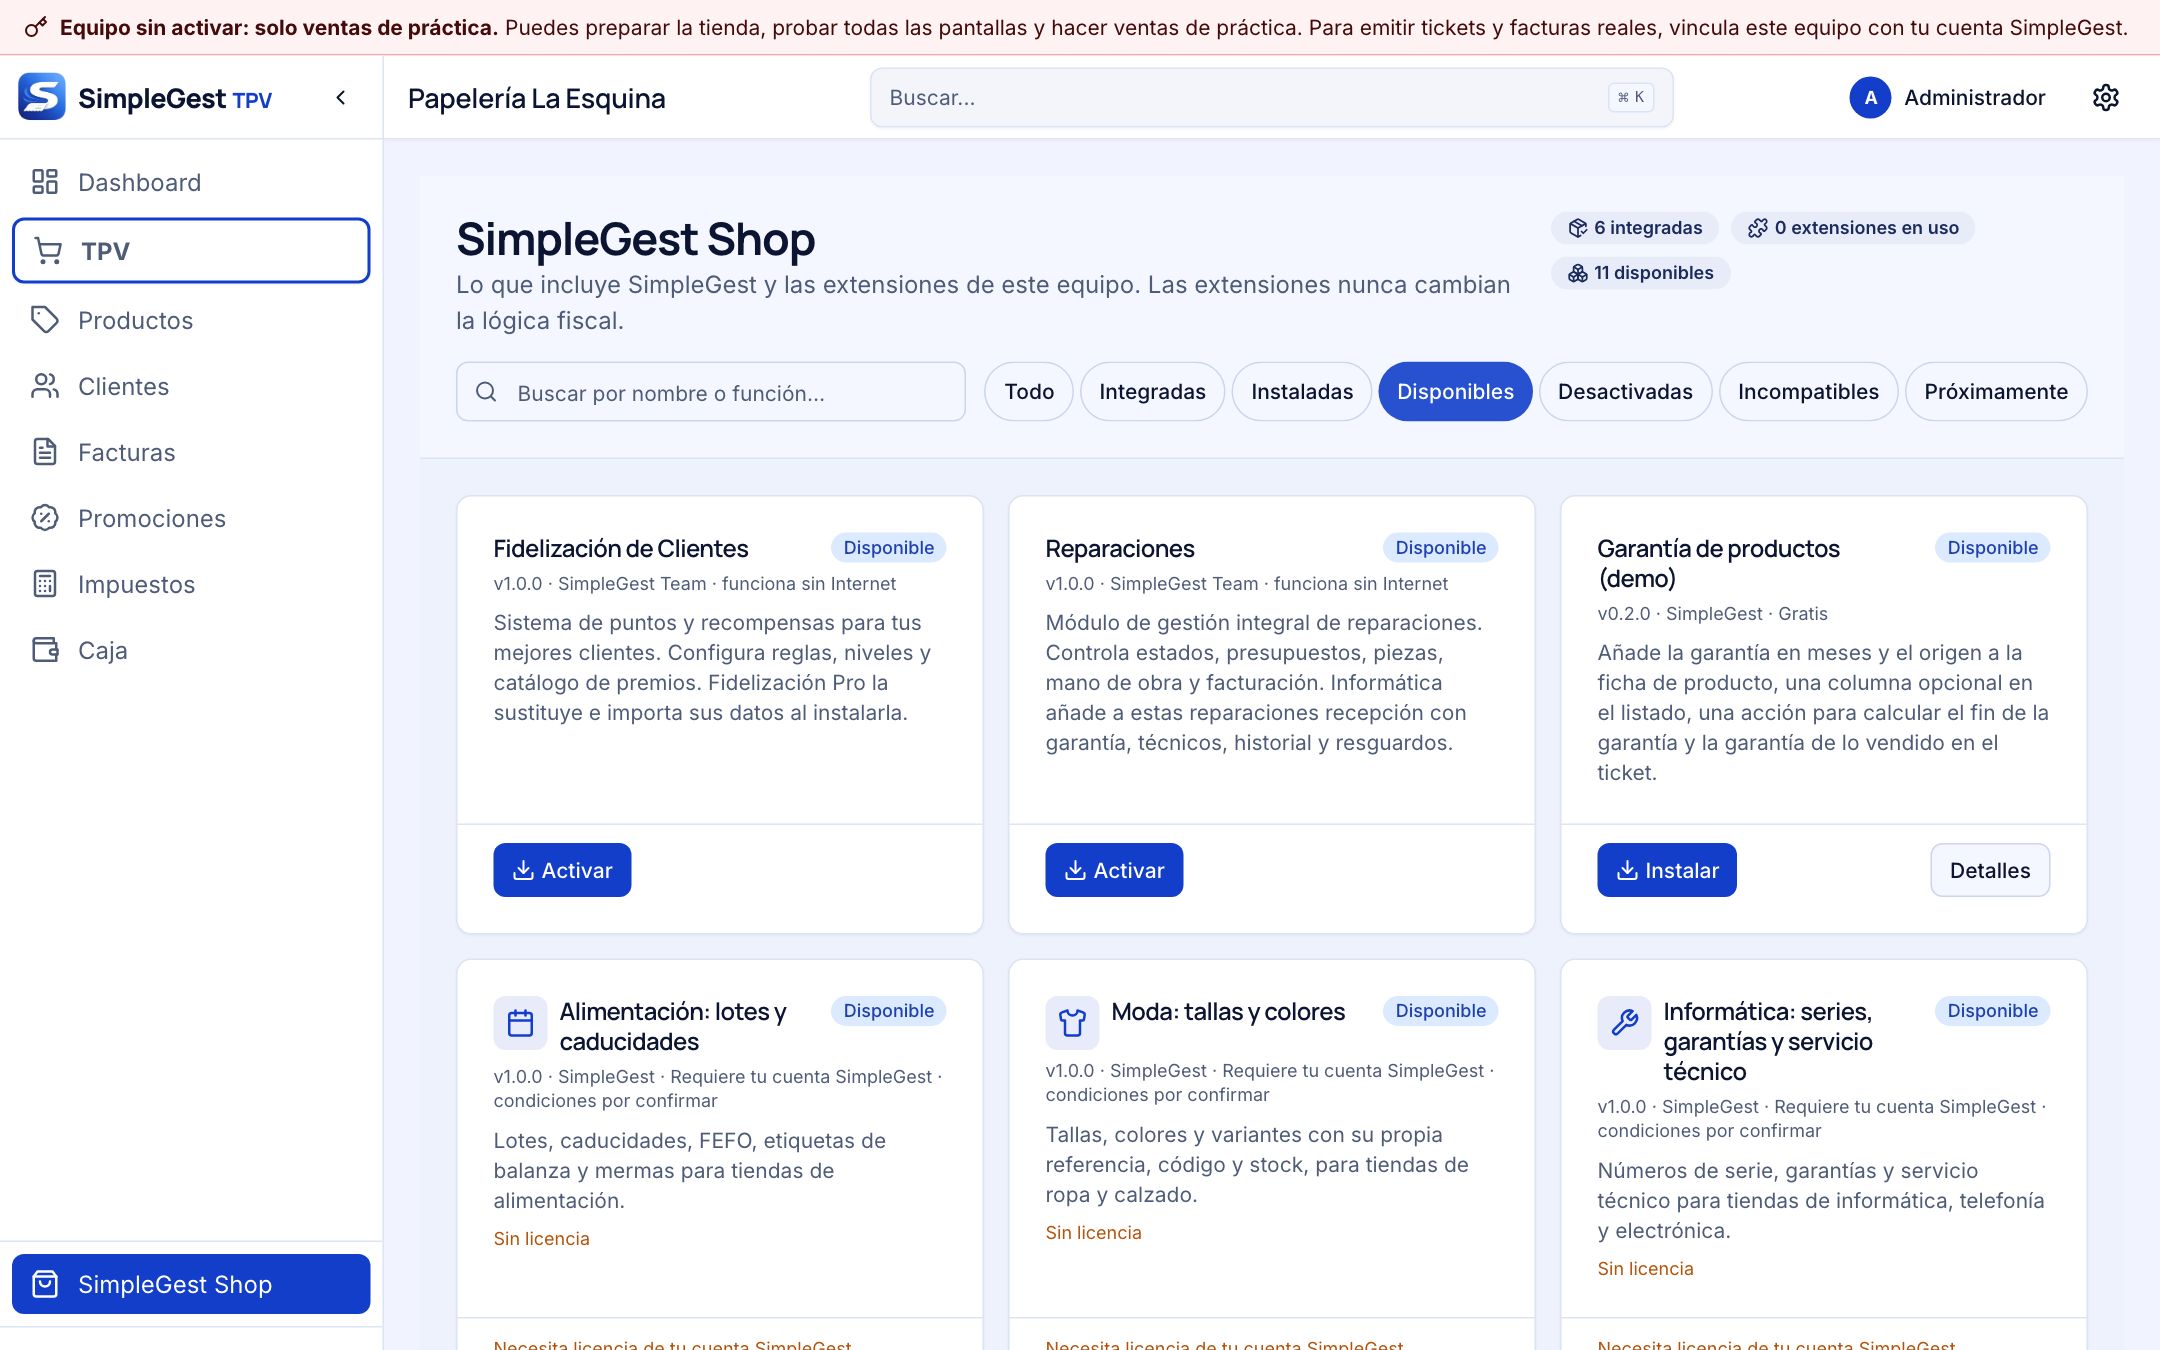
Task: Click the Alimentación calendar icon
Action: tap(520, 1023)
